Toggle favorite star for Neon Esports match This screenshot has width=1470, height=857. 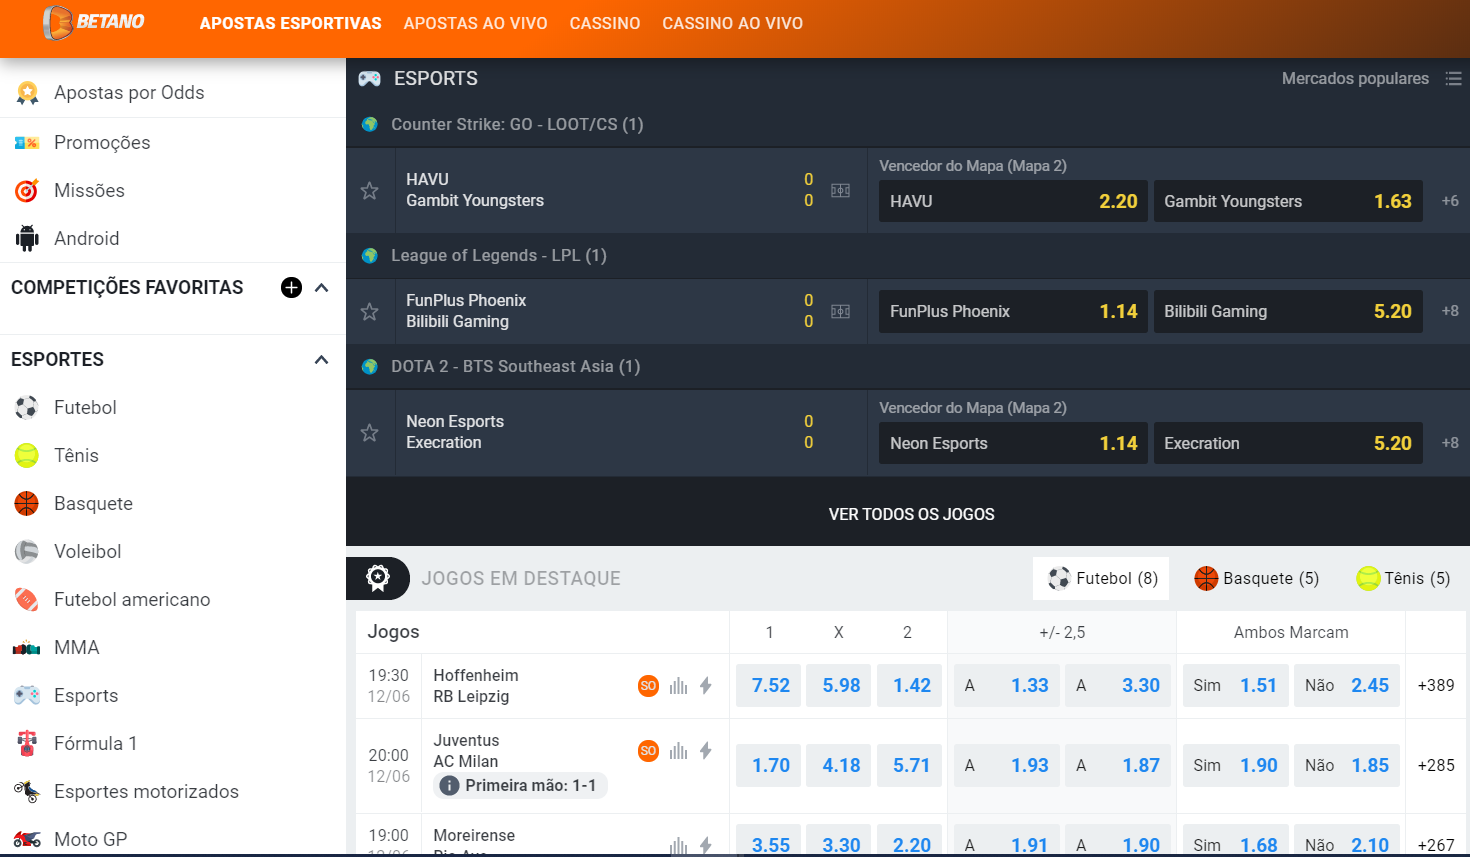click(x=370, y=433)
